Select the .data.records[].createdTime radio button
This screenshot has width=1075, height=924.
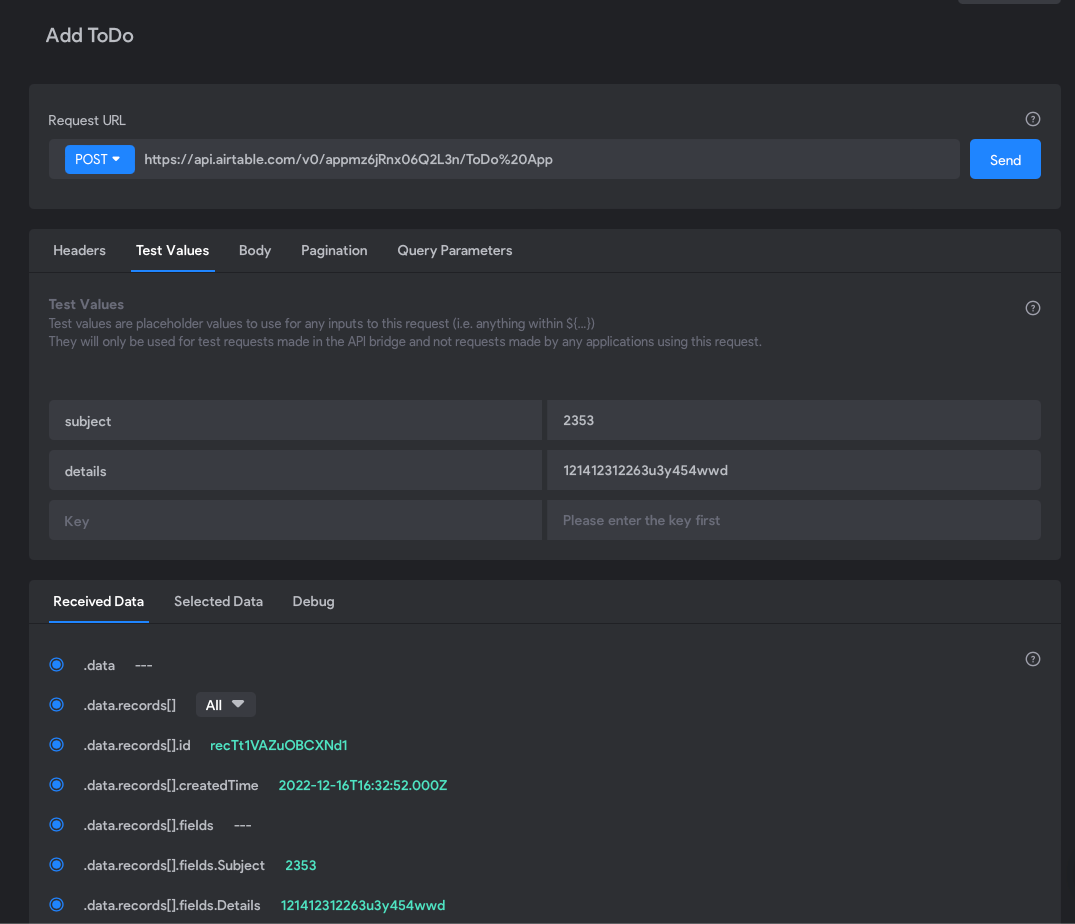click(57, 785)
